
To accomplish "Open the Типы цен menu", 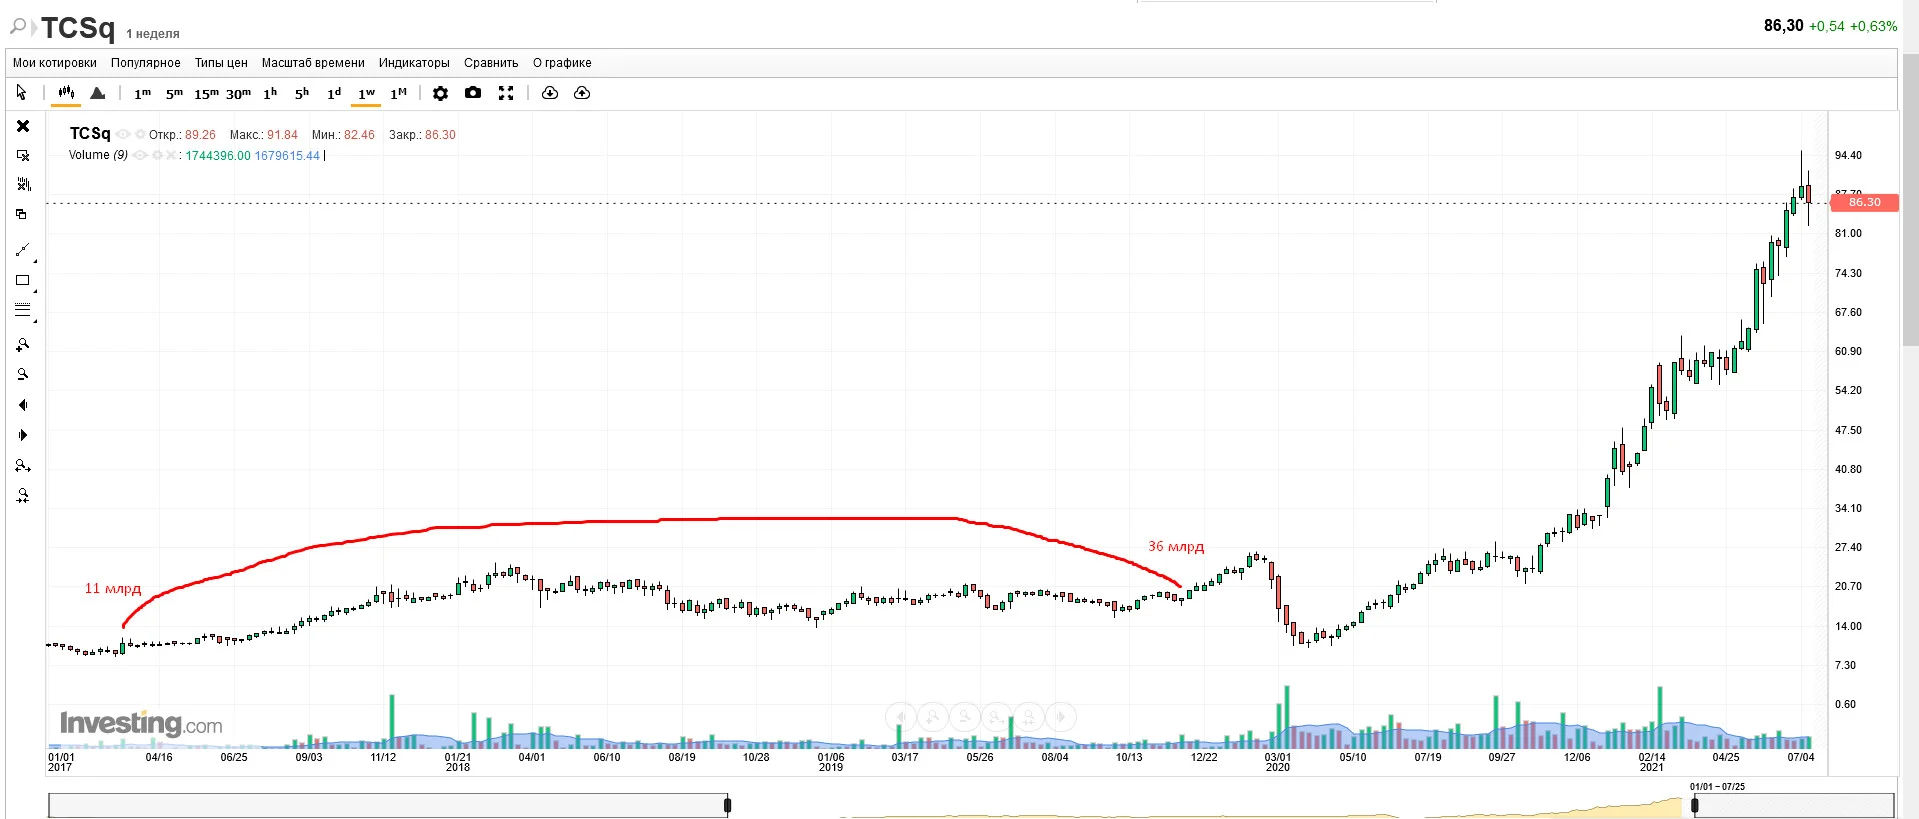I will pos(221,63).
